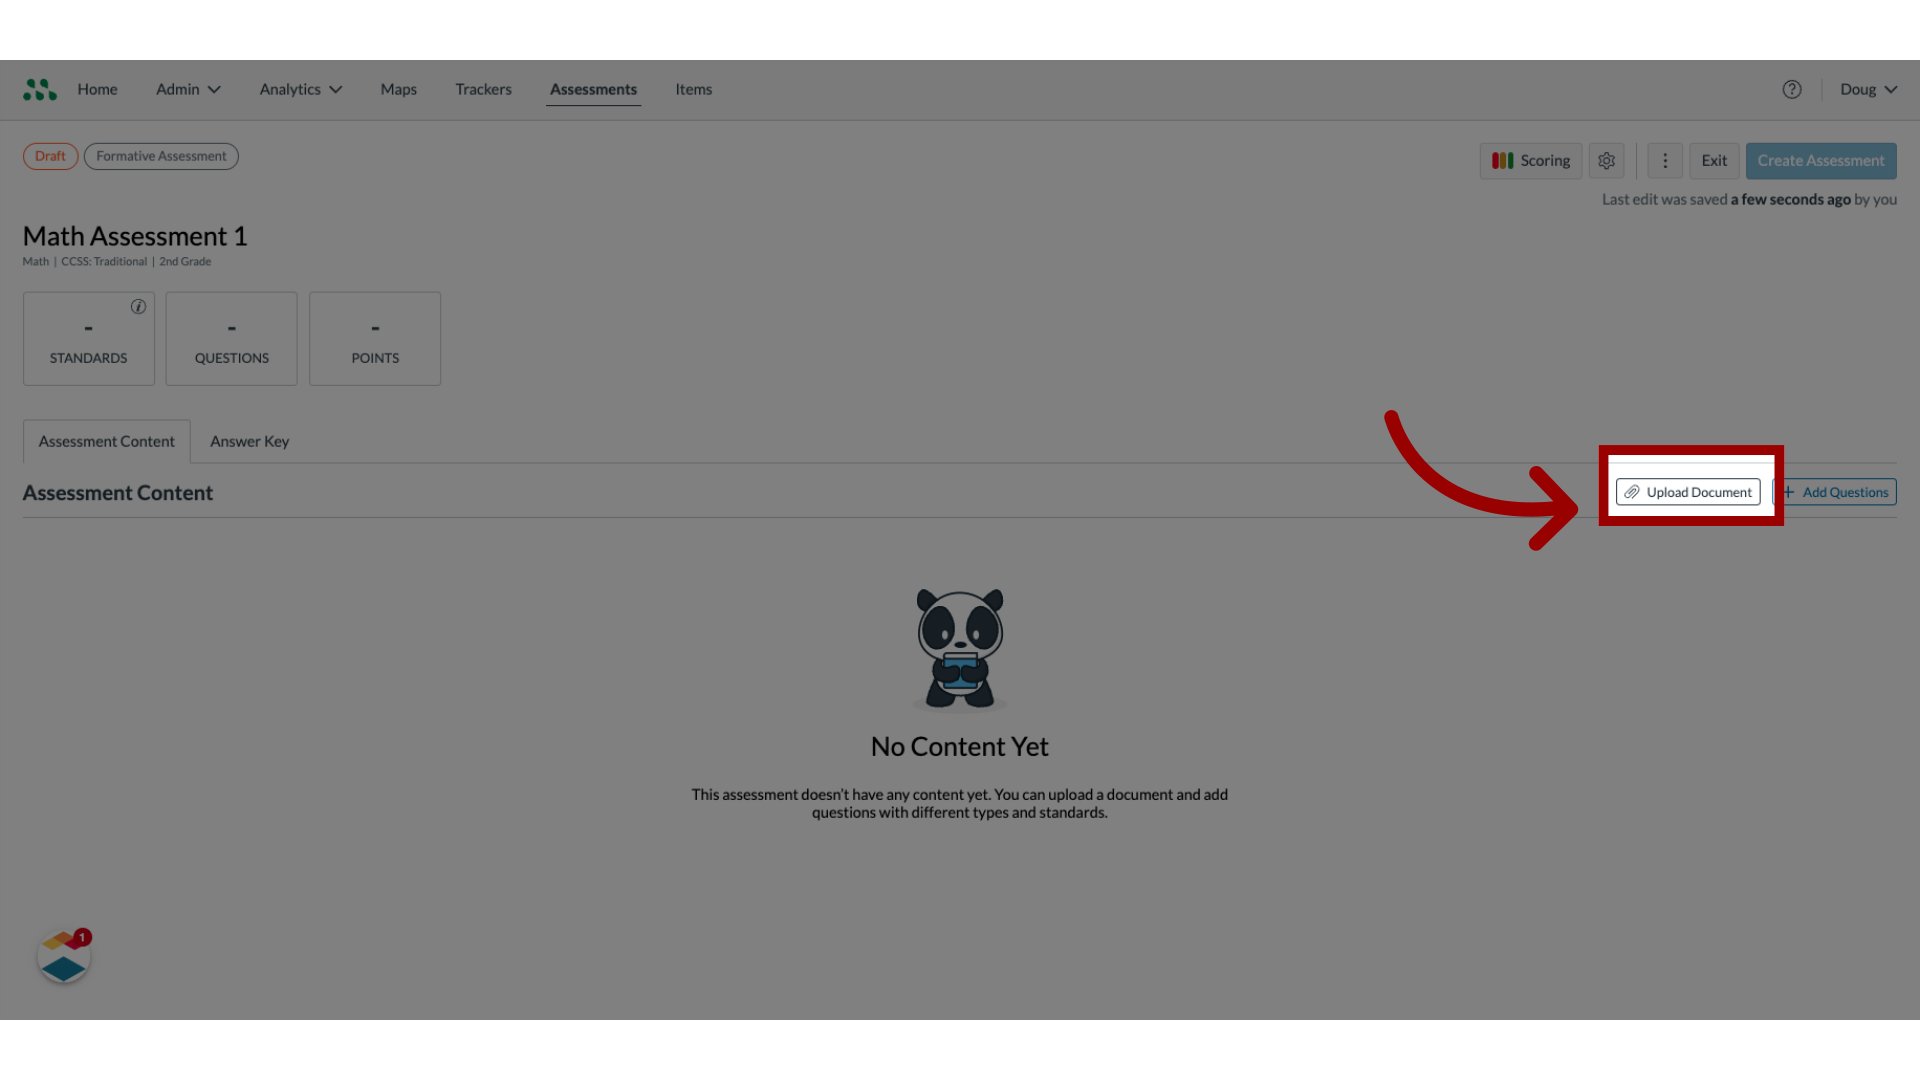Click the three-dot more options icon

click(1665, 160)
